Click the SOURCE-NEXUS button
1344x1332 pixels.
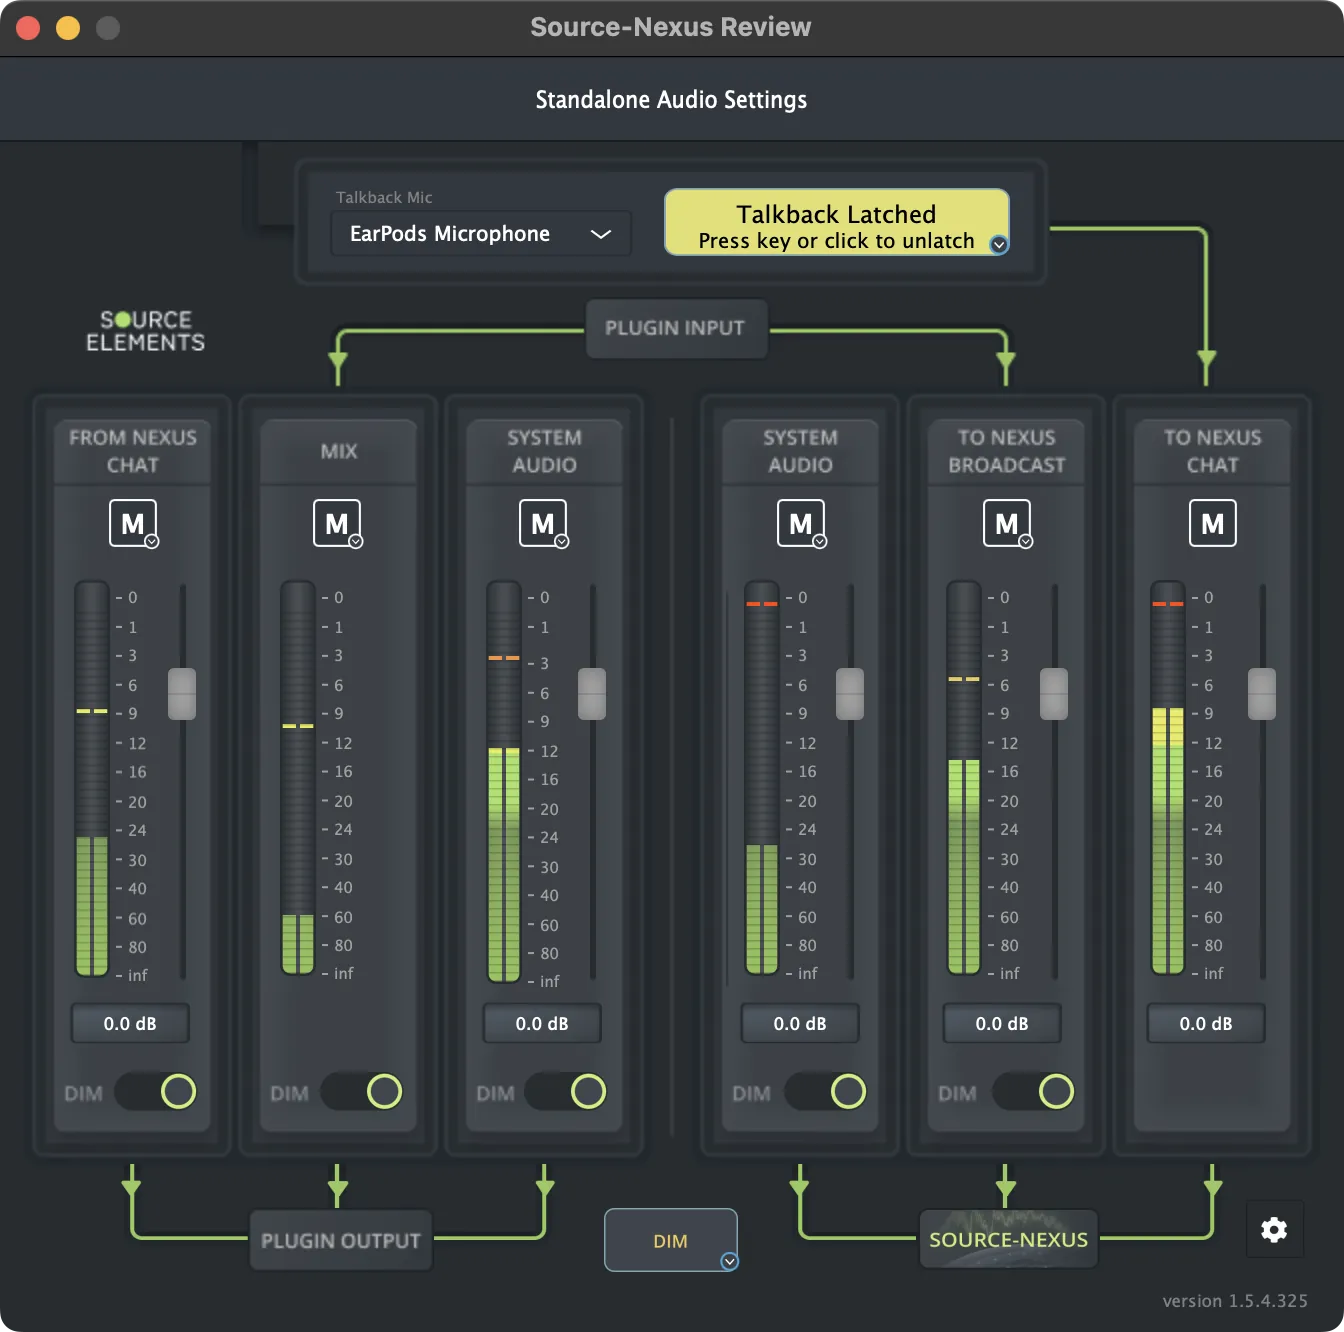click(1008, 1239)
